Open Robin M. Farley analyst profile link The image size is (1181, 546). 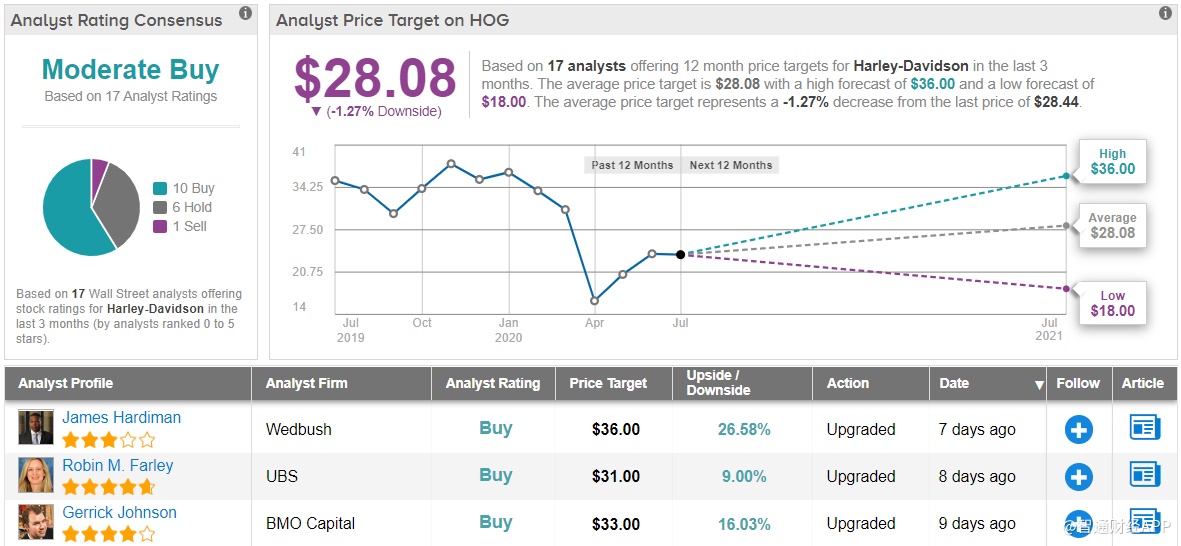pyautogui.click(x=117, y=466)
